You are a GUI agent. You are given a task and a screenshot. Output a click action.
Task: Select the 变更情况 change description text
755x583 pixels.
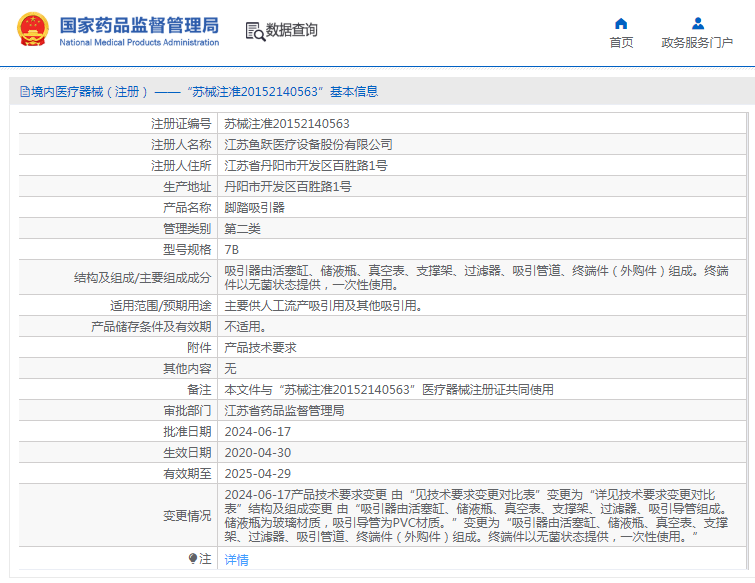476,516
